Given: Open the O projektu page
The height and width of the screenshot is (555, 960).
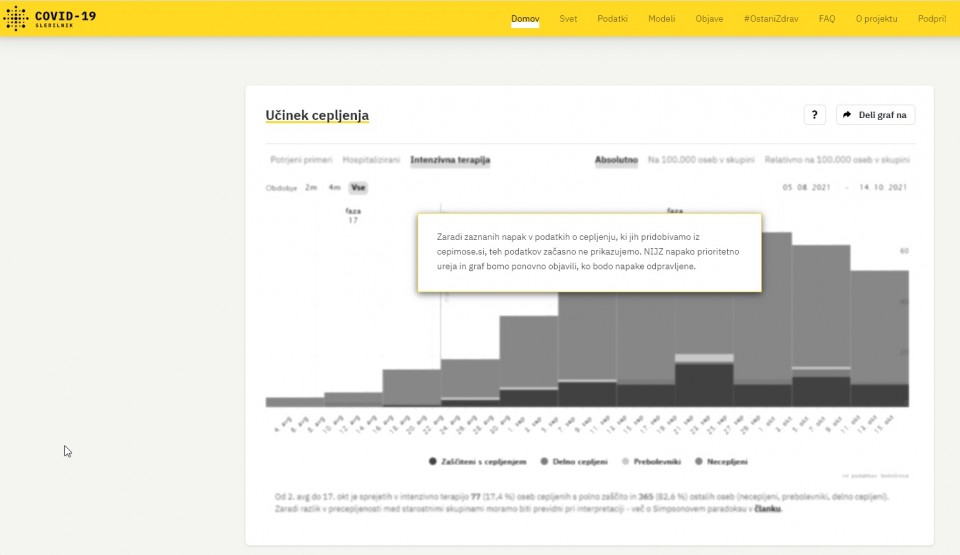Looking at the screenshot, I should 876,19.
